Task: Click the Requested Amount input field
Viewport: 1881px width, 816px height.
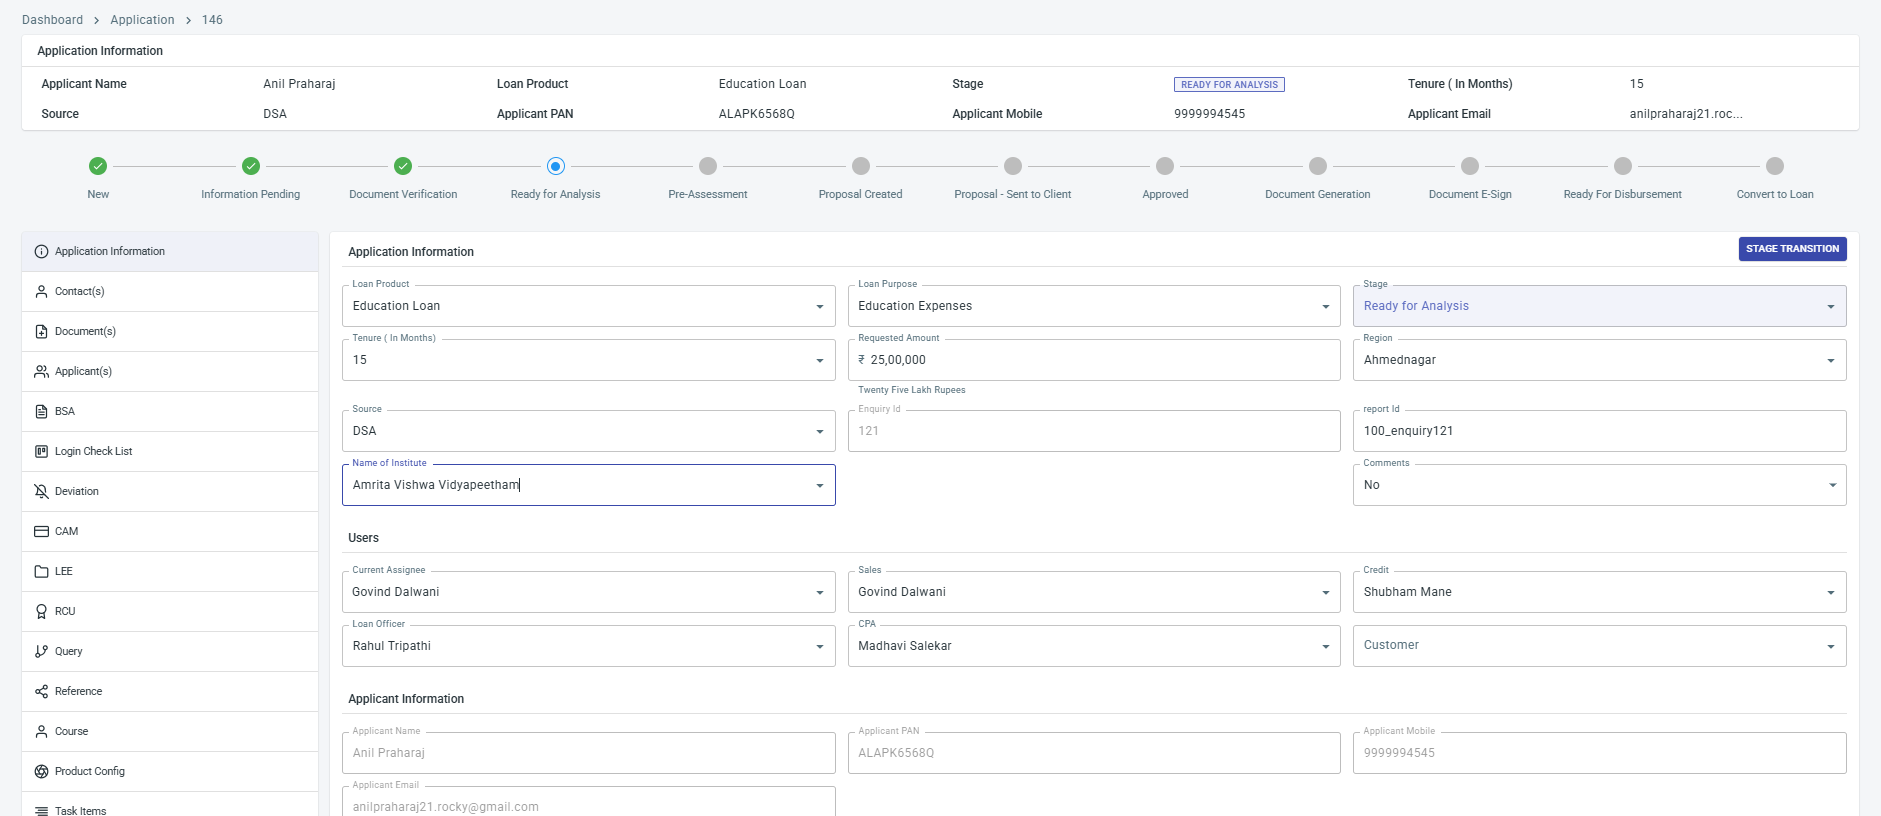Action: [1094, 360]
